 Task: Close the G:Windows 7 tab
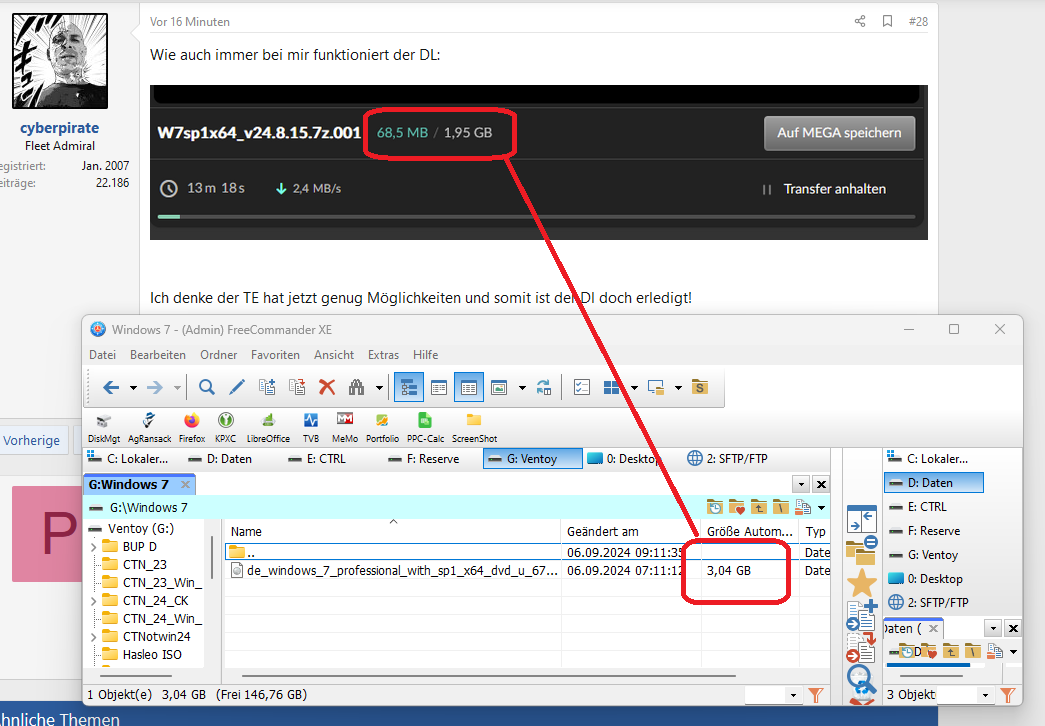pos(185,485)
